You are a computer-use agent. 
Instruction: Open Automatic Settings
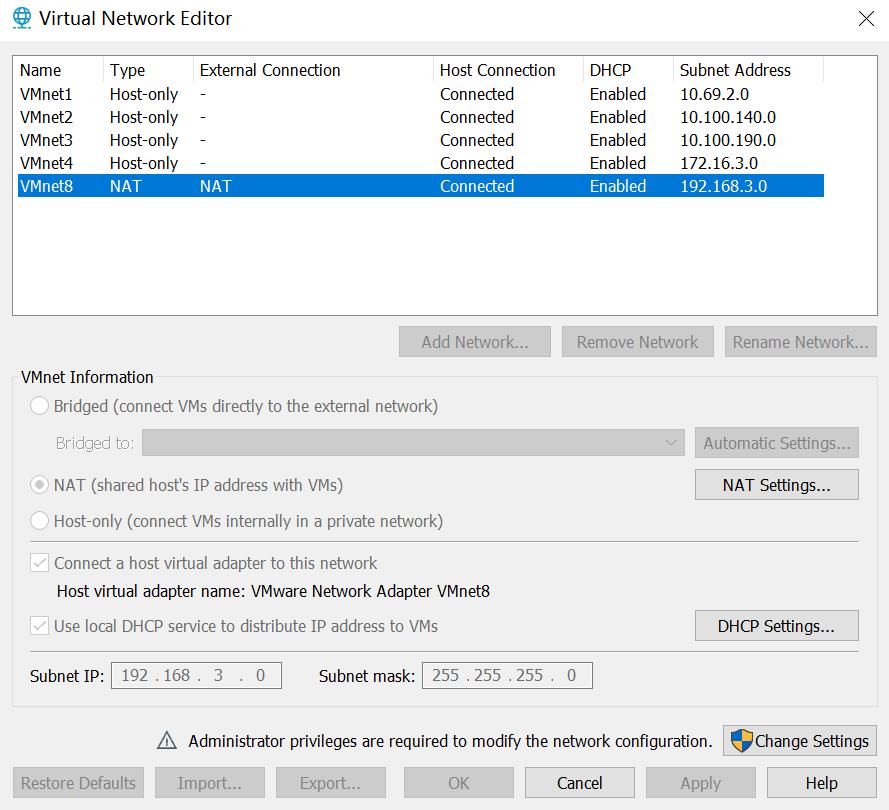(x=777, y=443)
